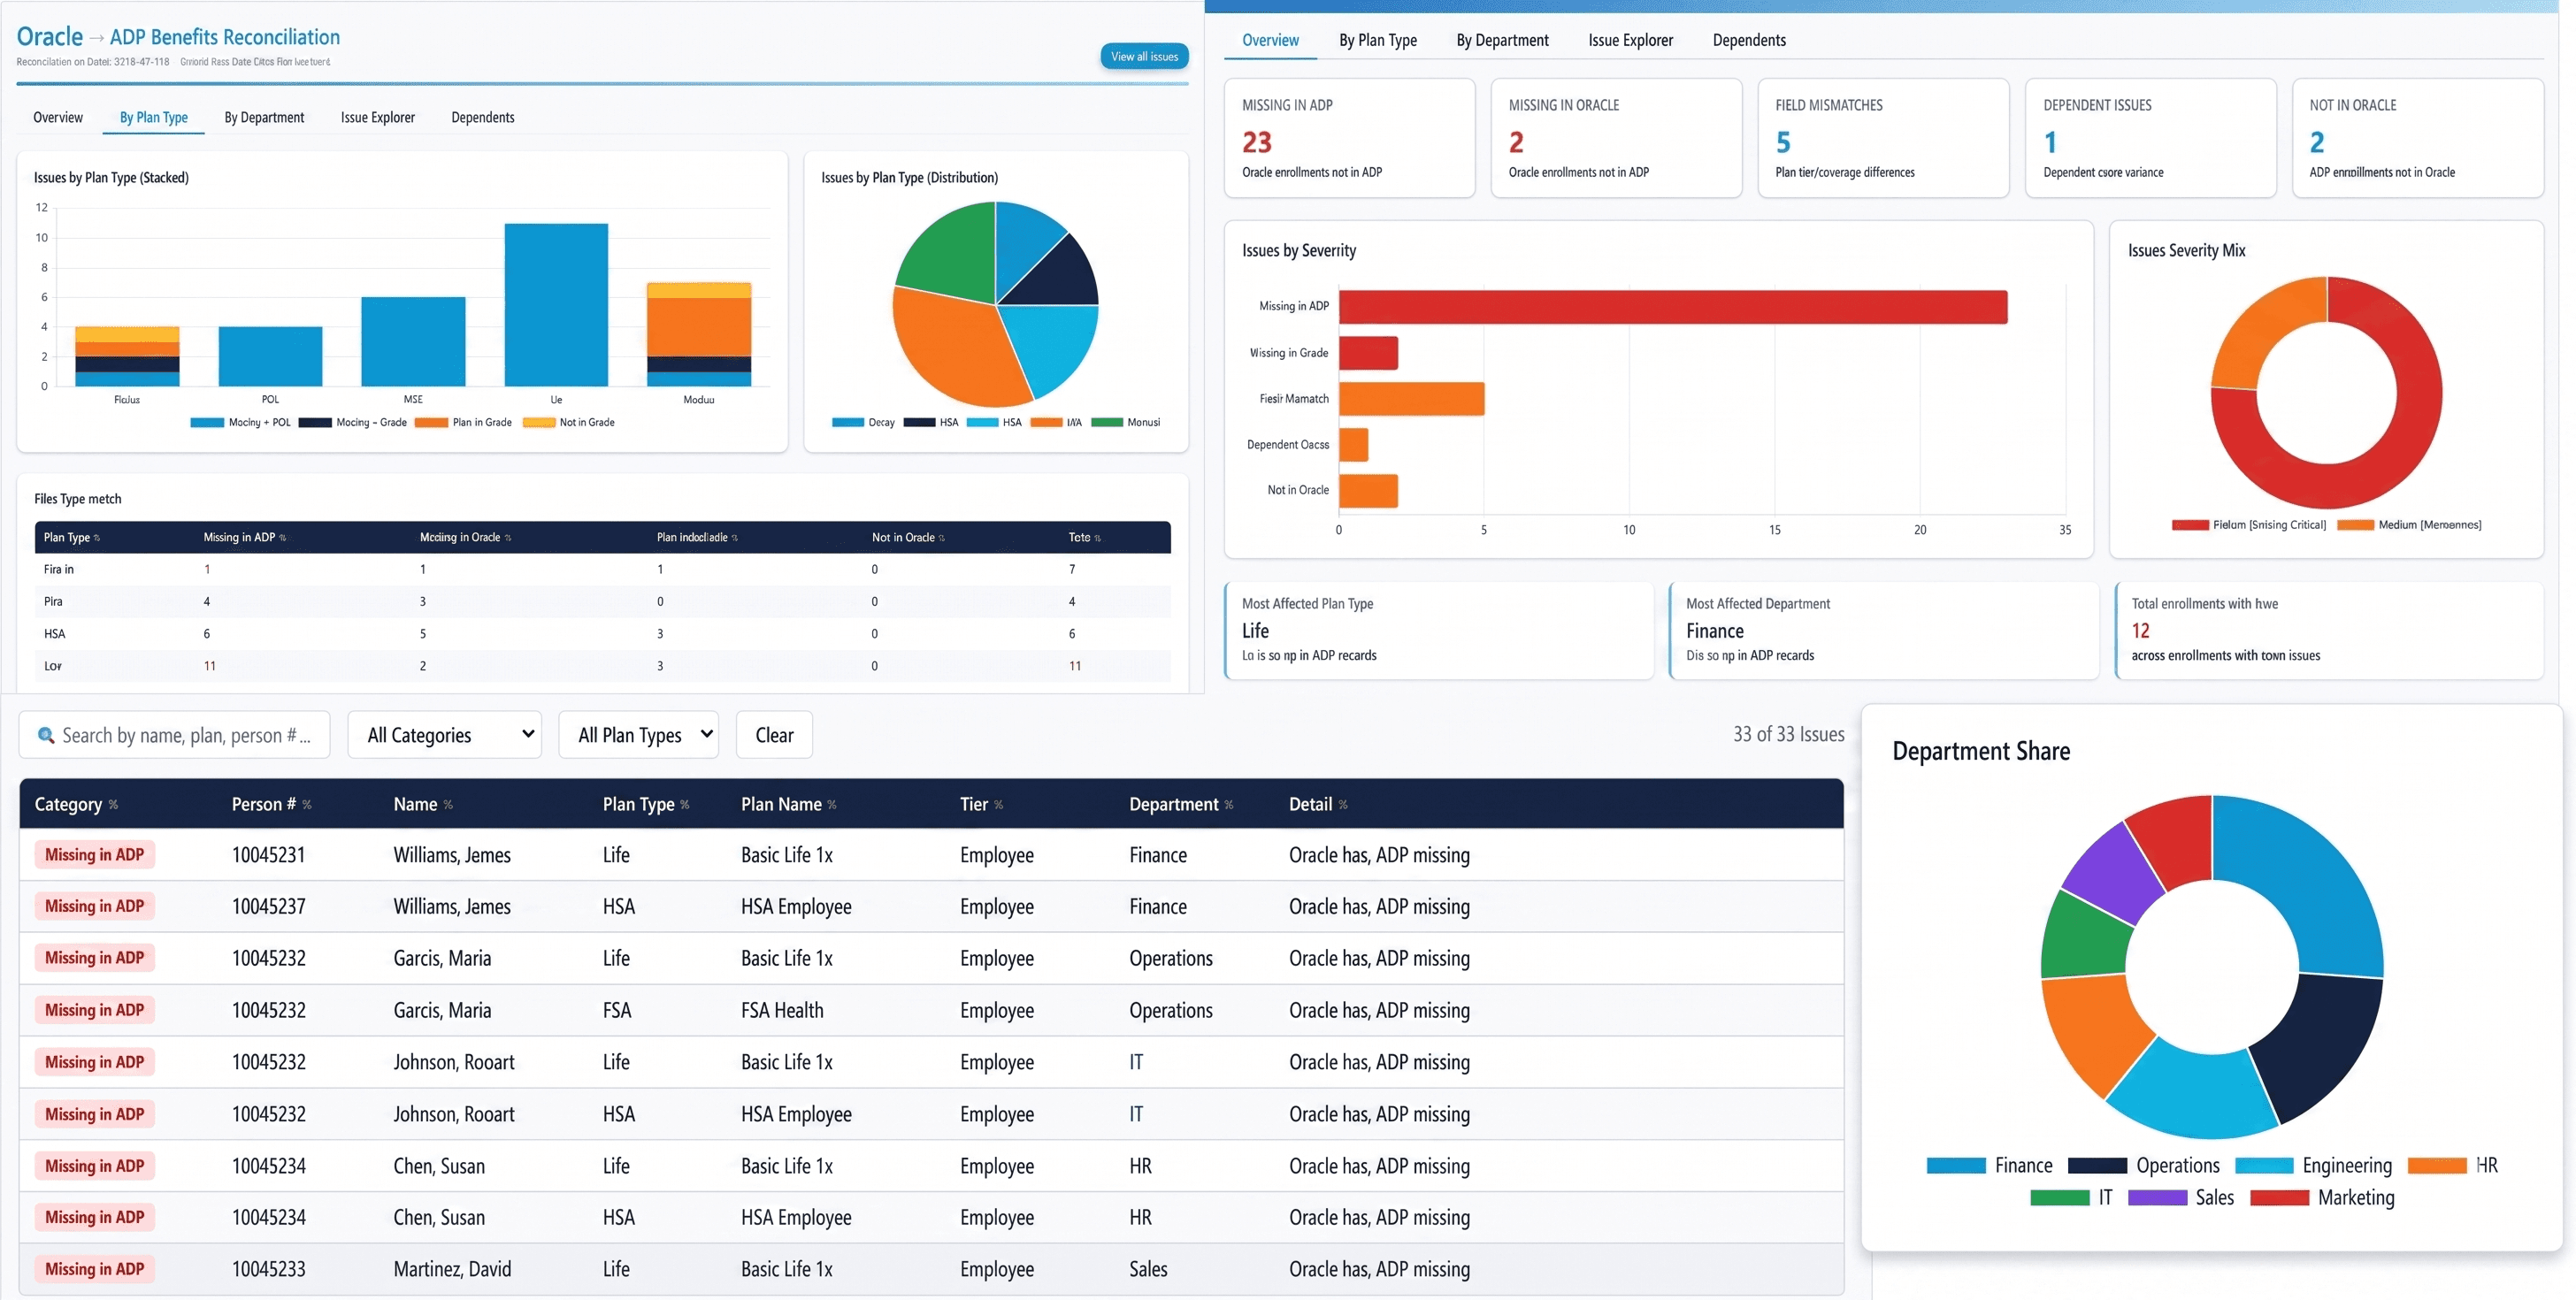This screenshot has height=1300, width=2576.
Task: Click the Pira row in Files Type table
Action: [x=603, y=602]
